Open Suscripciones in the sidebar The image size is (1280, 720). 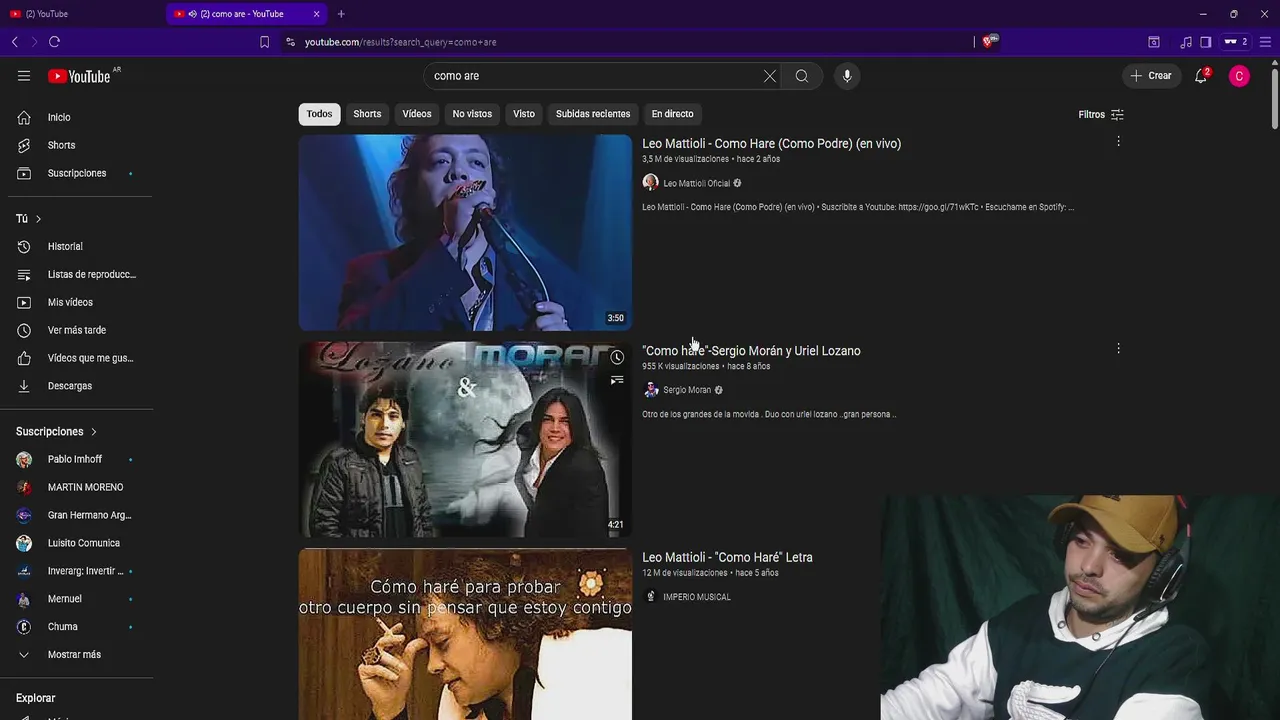click(x=76, y=173)
